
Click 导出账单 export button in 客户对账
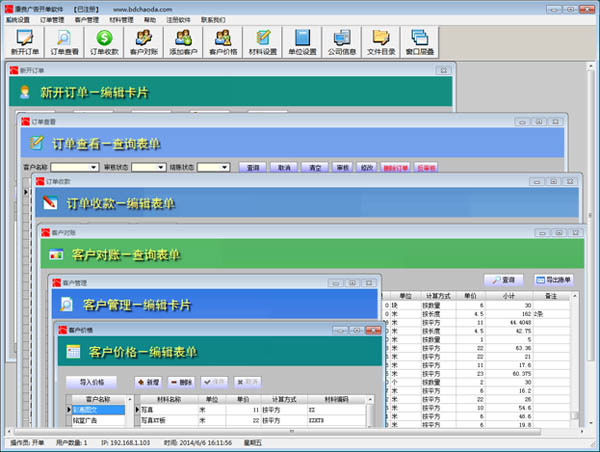click(554, 280)
